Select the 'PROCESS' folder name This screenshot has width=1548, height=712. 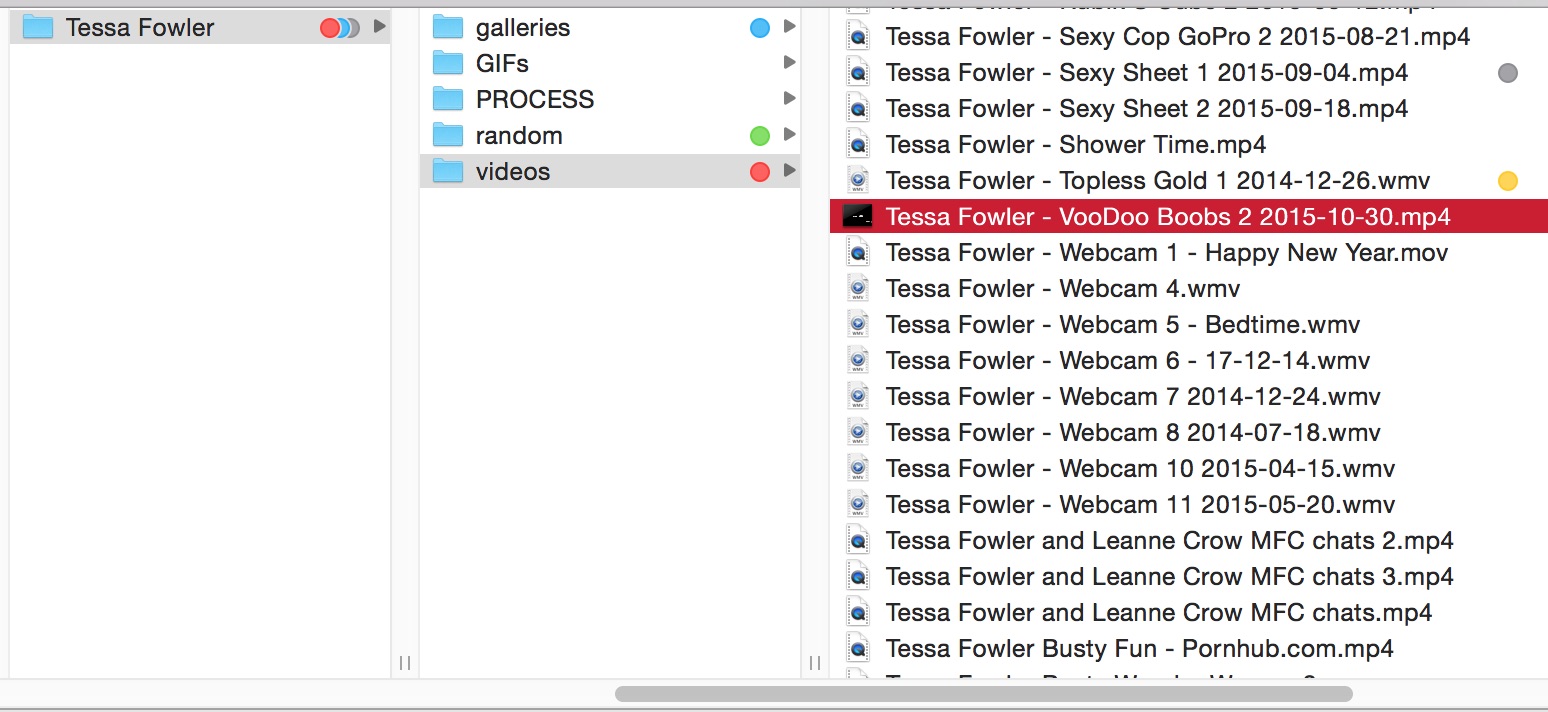pyautogui.click(x=535, y=99)
